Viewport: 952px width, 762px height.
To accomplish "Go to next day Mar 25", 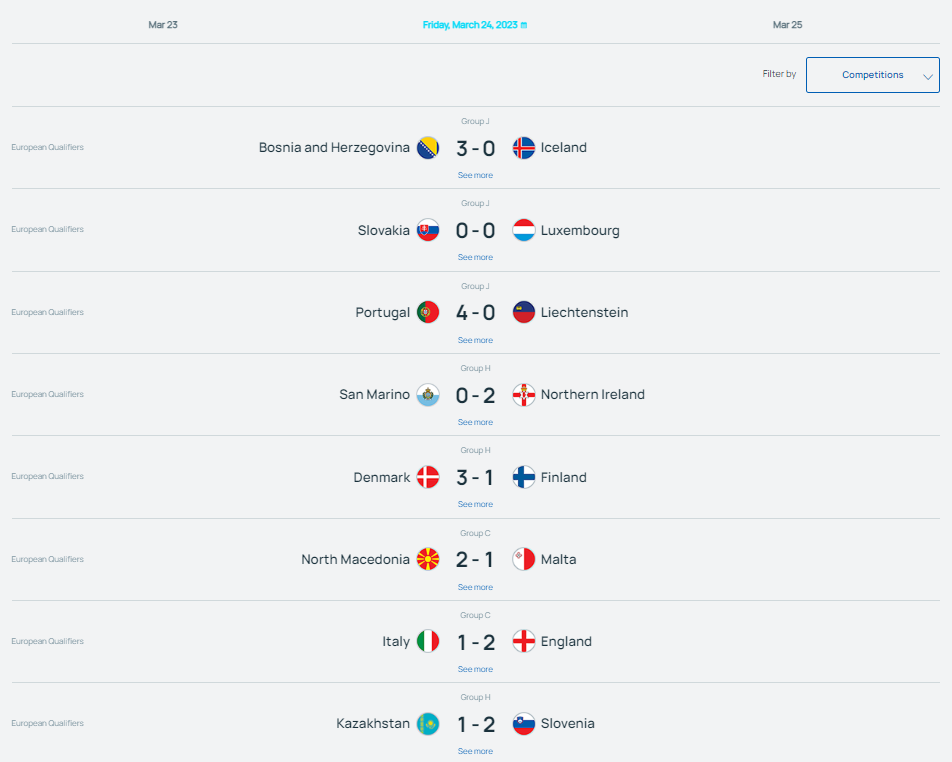I will click(x=787, y=25).
